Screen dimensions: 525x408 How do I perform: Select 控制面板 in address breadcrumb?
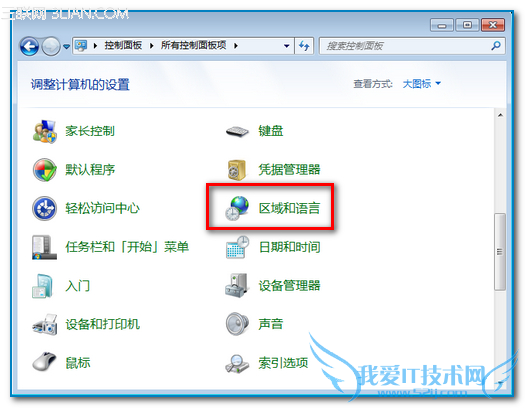[x=123, y=45]
